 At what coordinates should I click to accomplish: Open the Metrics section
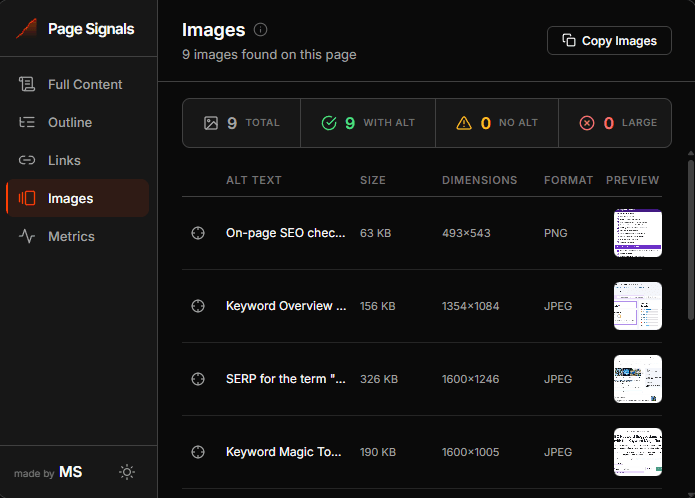78,236
